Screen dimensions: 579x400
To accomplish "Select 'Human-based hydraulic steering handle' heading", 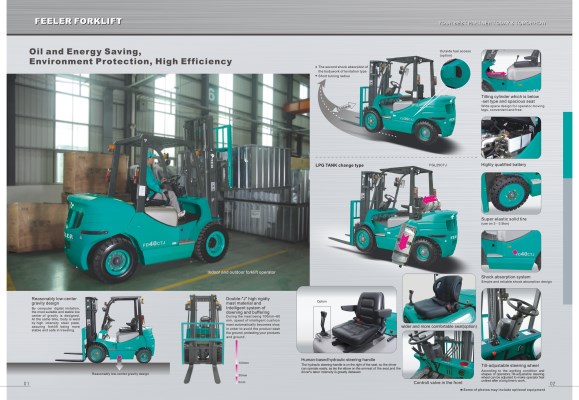I will (x=338, y=359).
